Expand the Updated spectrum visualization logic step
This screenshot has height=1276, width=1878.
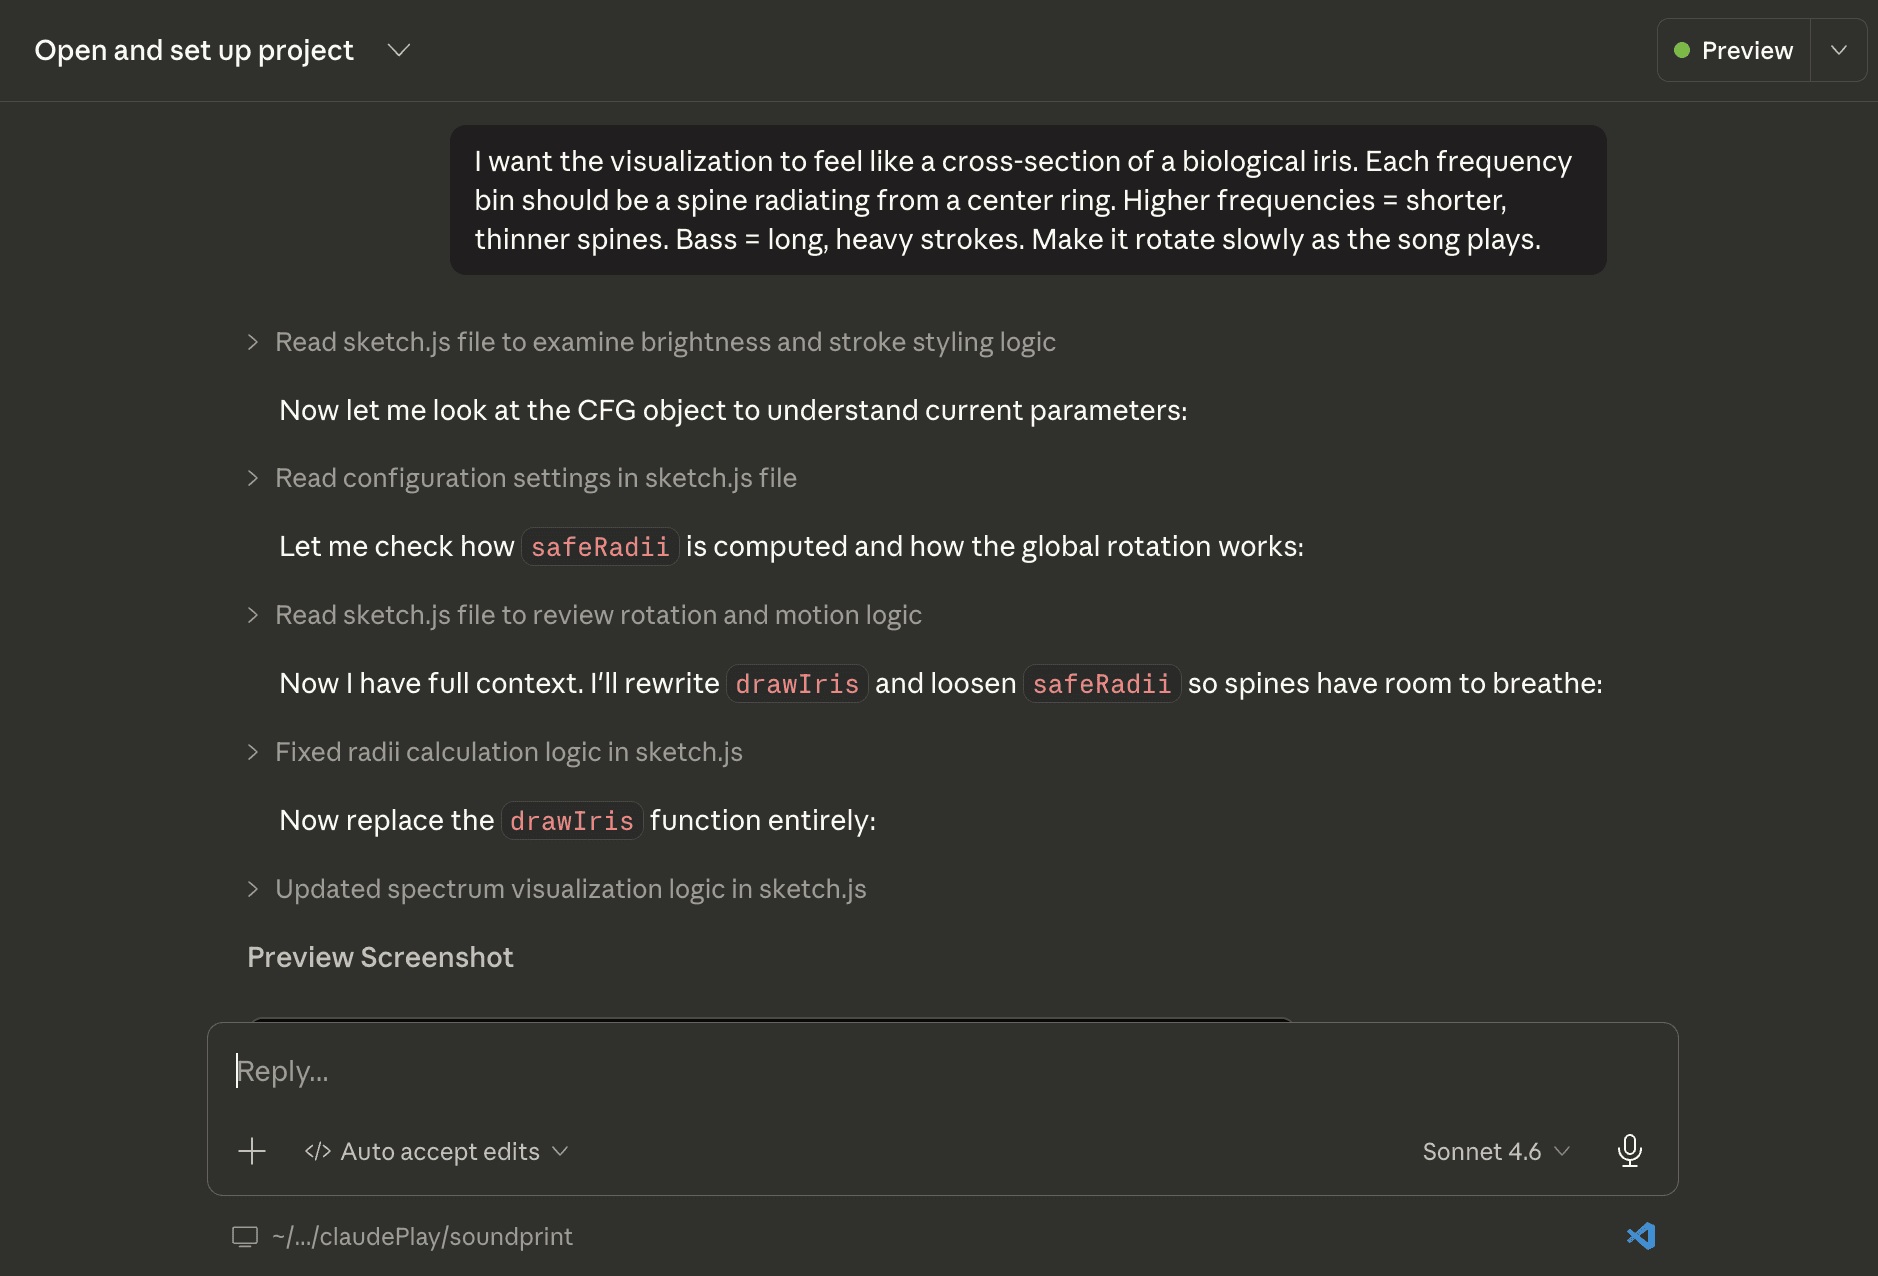click(557, 889)
